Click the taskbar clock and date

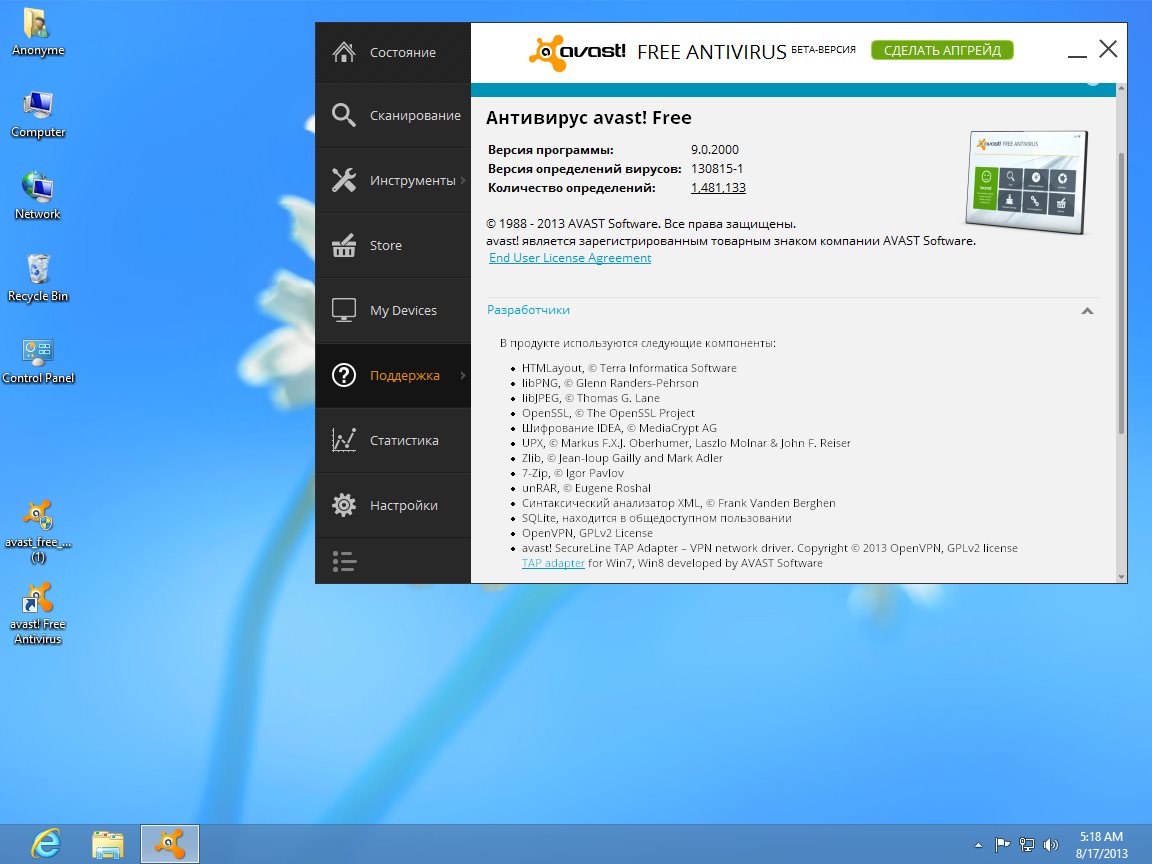1101,845
